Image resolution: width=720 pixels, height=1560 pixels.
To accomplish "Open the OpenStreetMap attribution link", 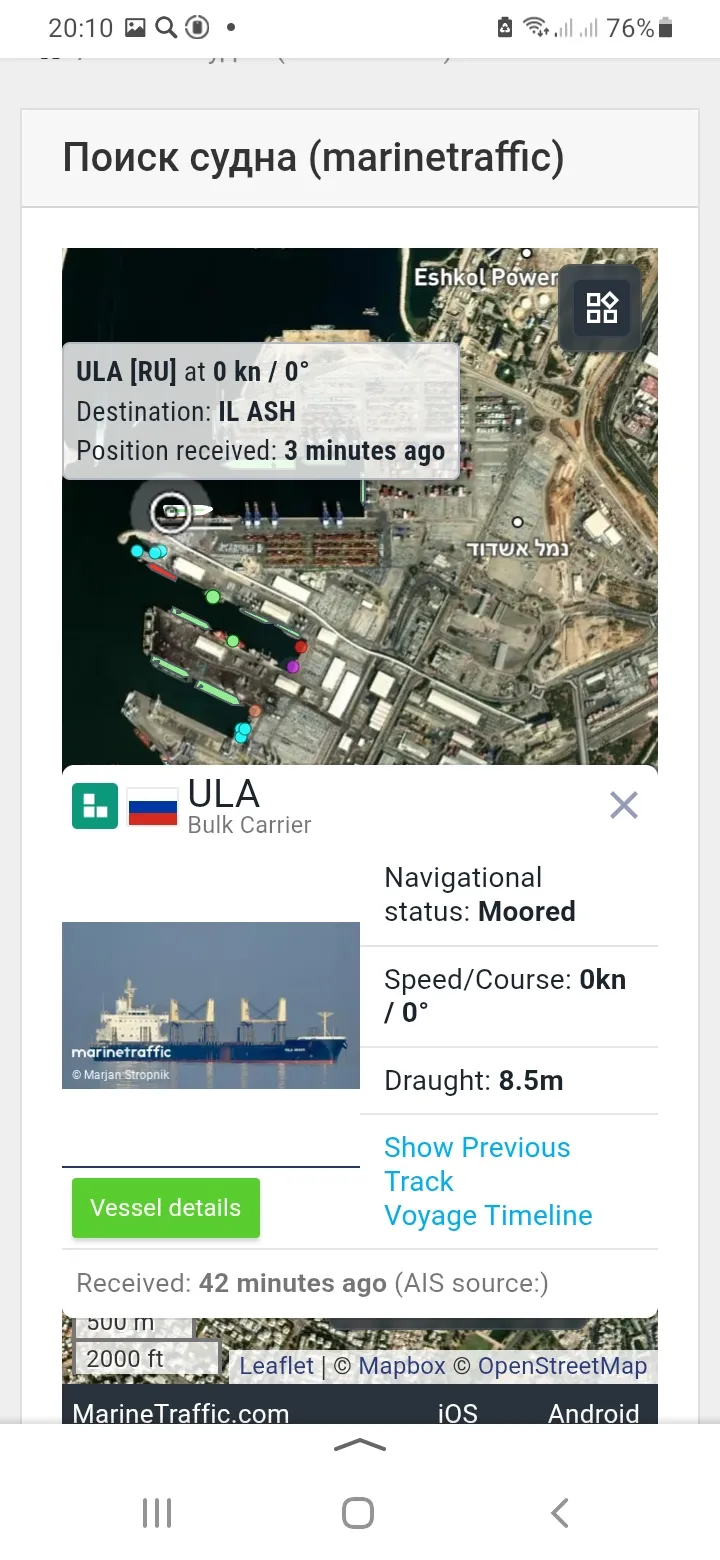I will (x=562, y=1366).
